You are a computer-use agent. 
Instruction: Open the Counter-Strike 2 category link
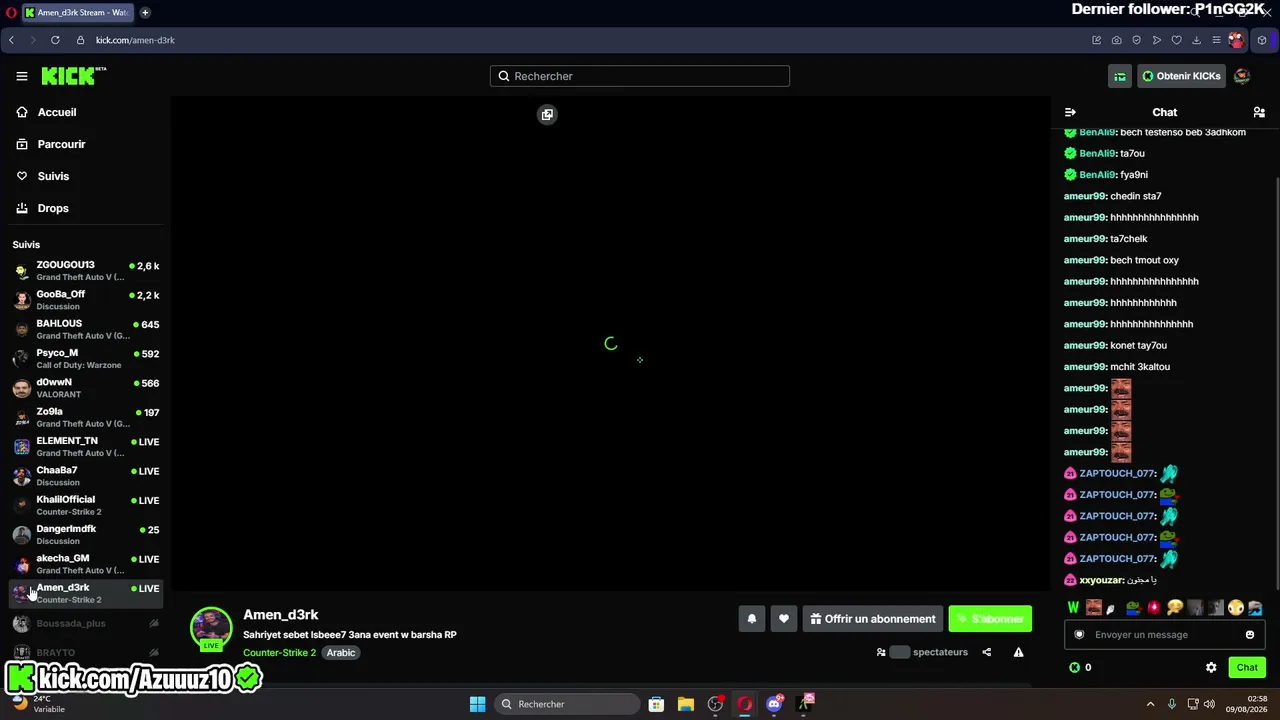[x=279, y=653]
